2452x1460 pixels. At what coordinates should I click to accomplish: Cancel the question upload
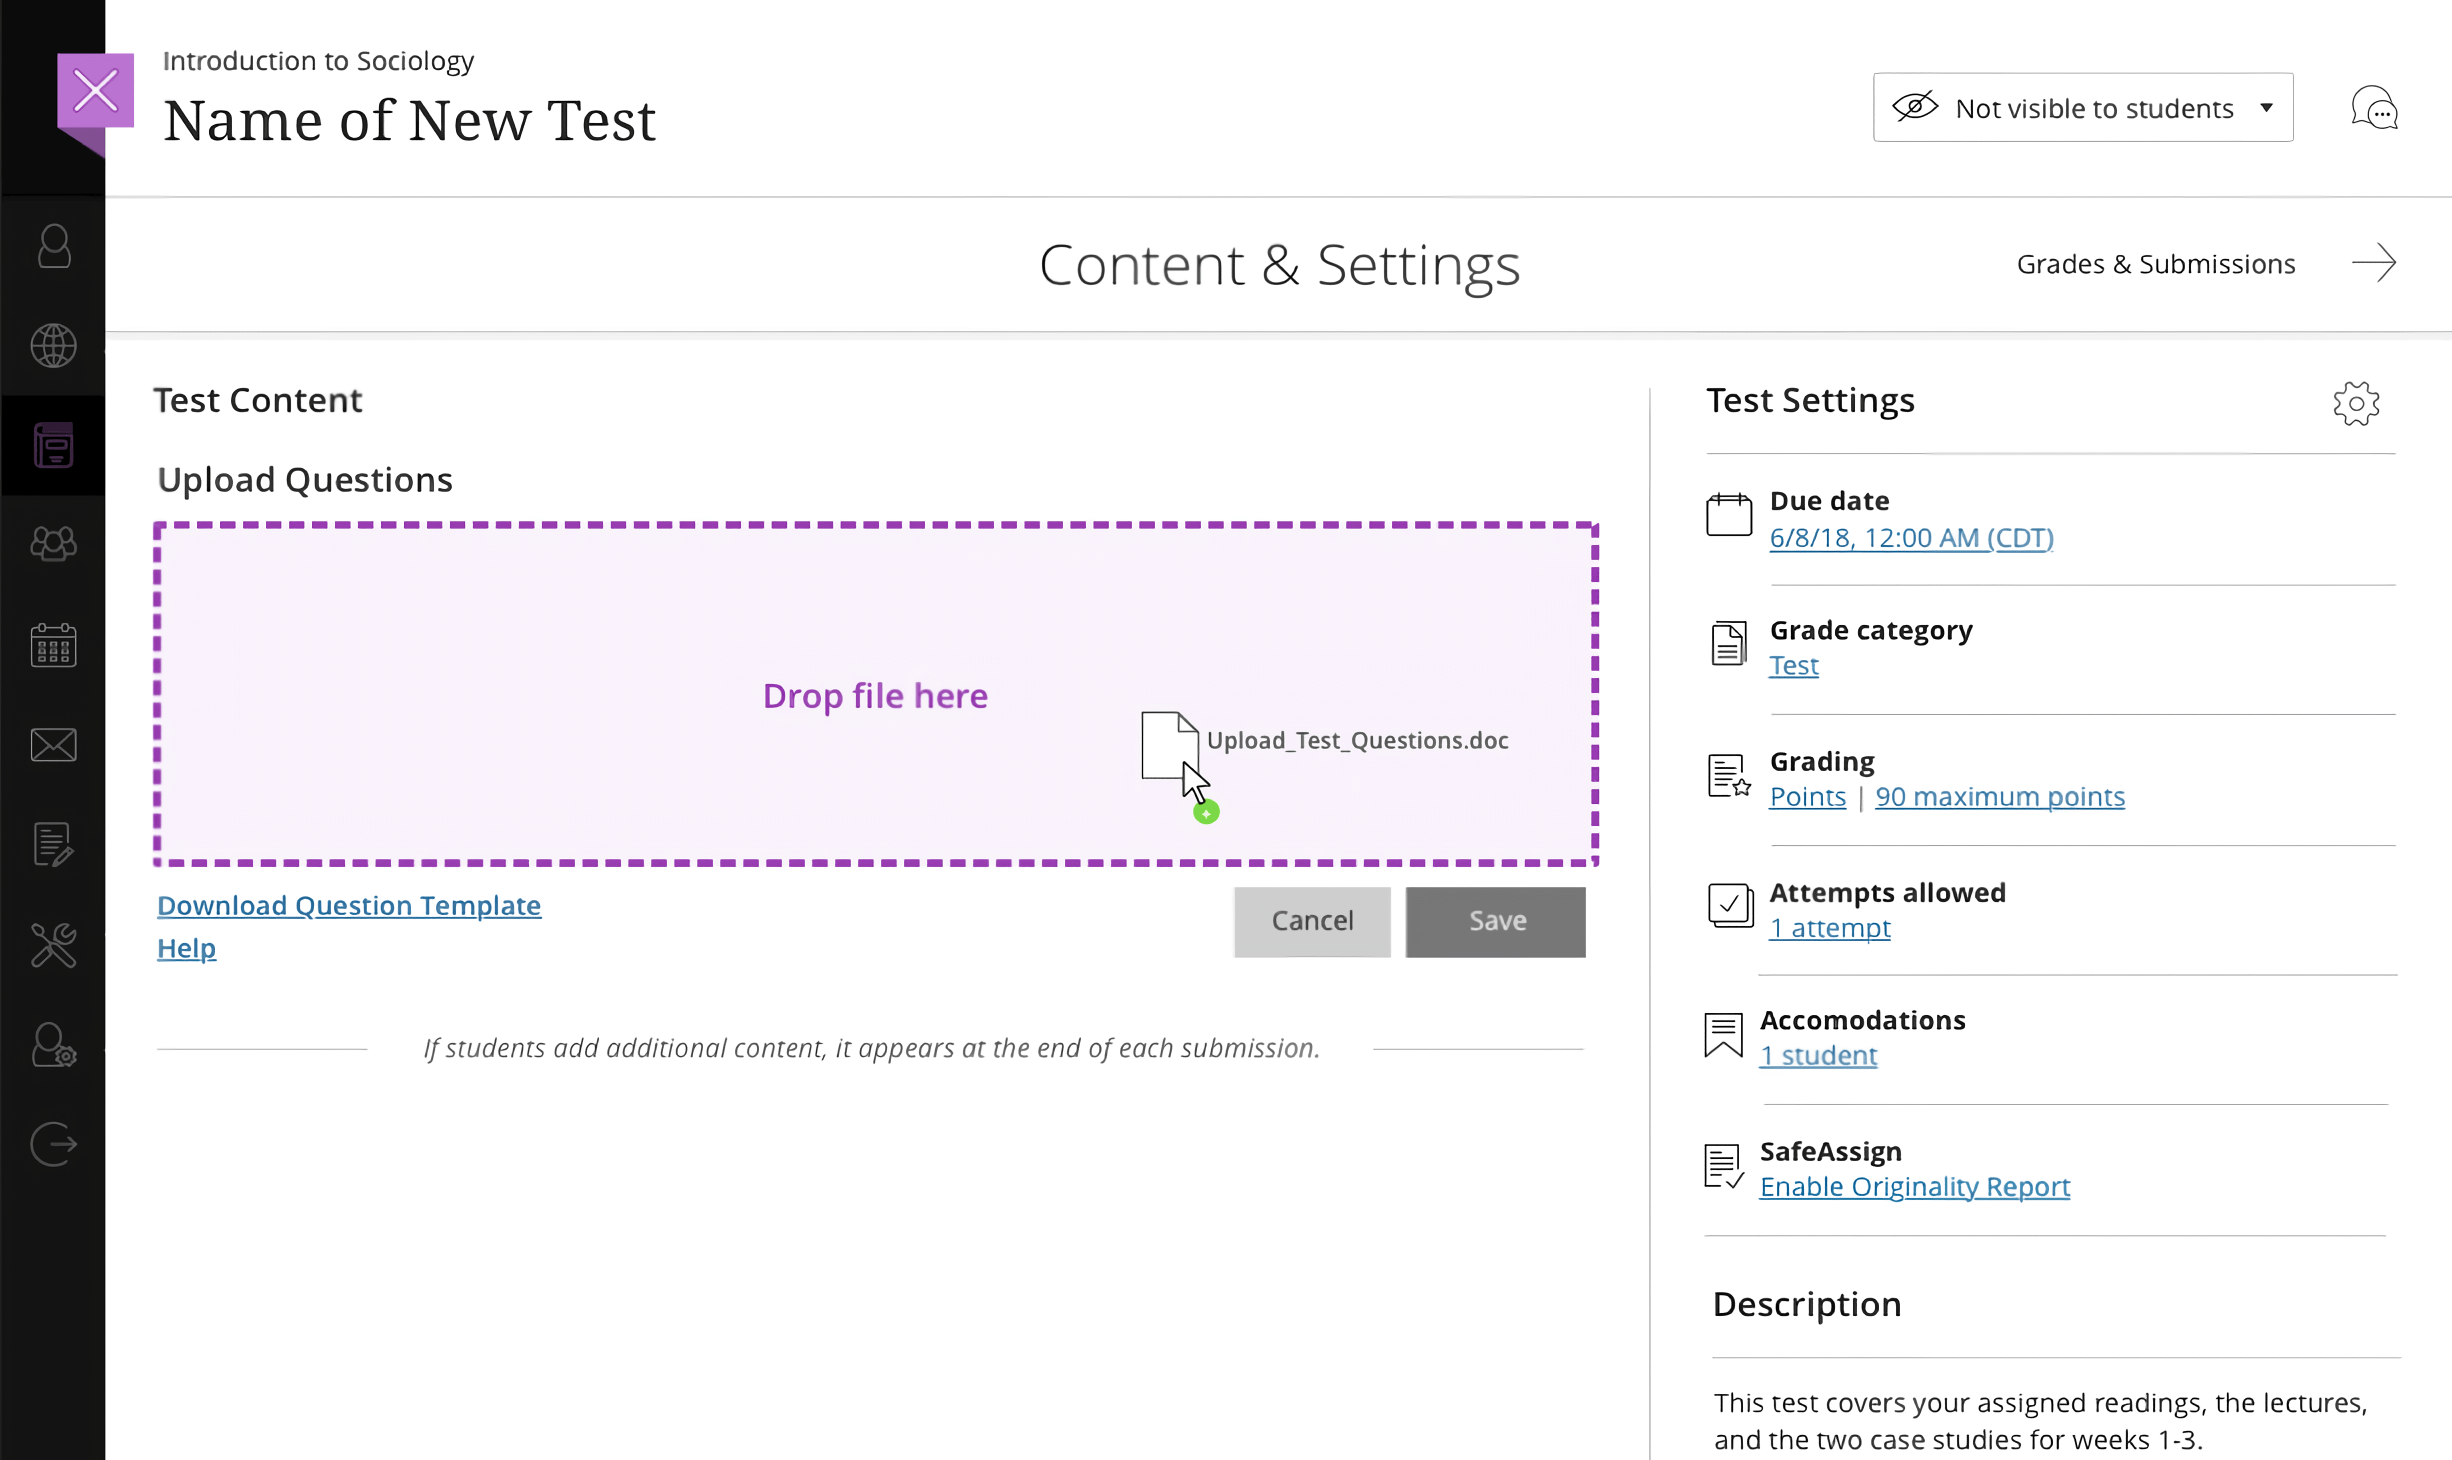click(1312, 921)
